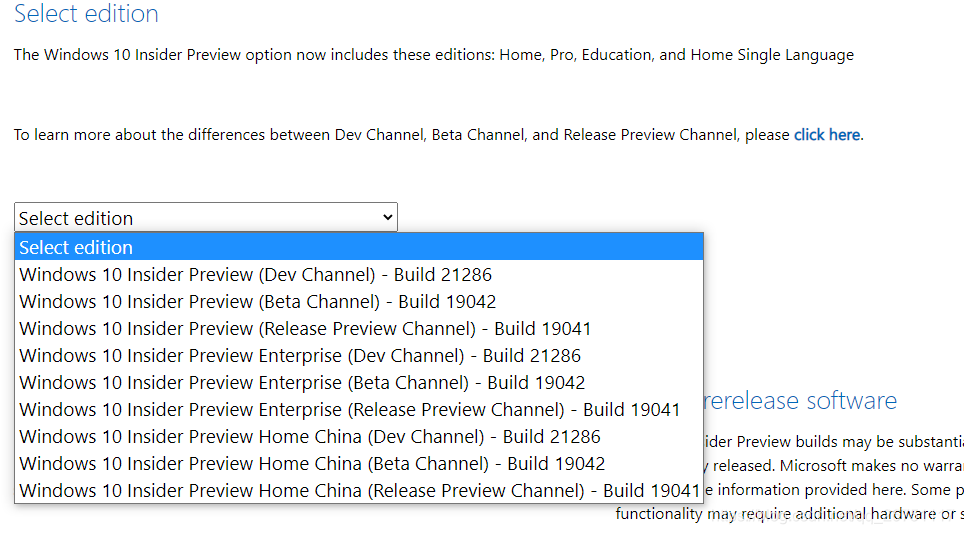This screenshot has width=964, height=534.
Task: Select Insider Preview (Release Preview Channel) Build 19041
Action: [x=359, y=328]
